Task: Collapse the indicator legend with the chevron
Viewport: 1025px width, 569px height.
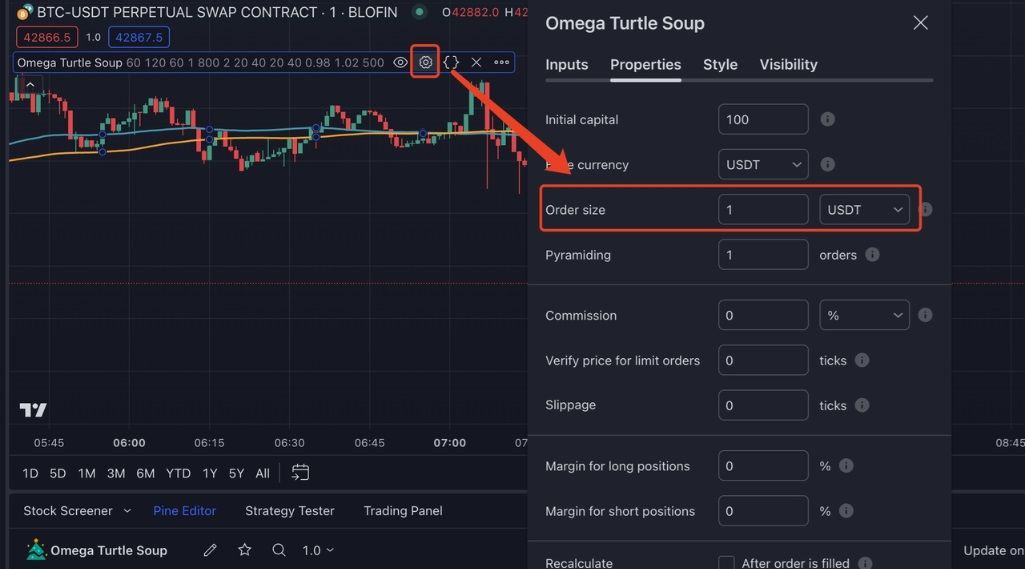Action: pyautogui.click(x=30, y=83)
